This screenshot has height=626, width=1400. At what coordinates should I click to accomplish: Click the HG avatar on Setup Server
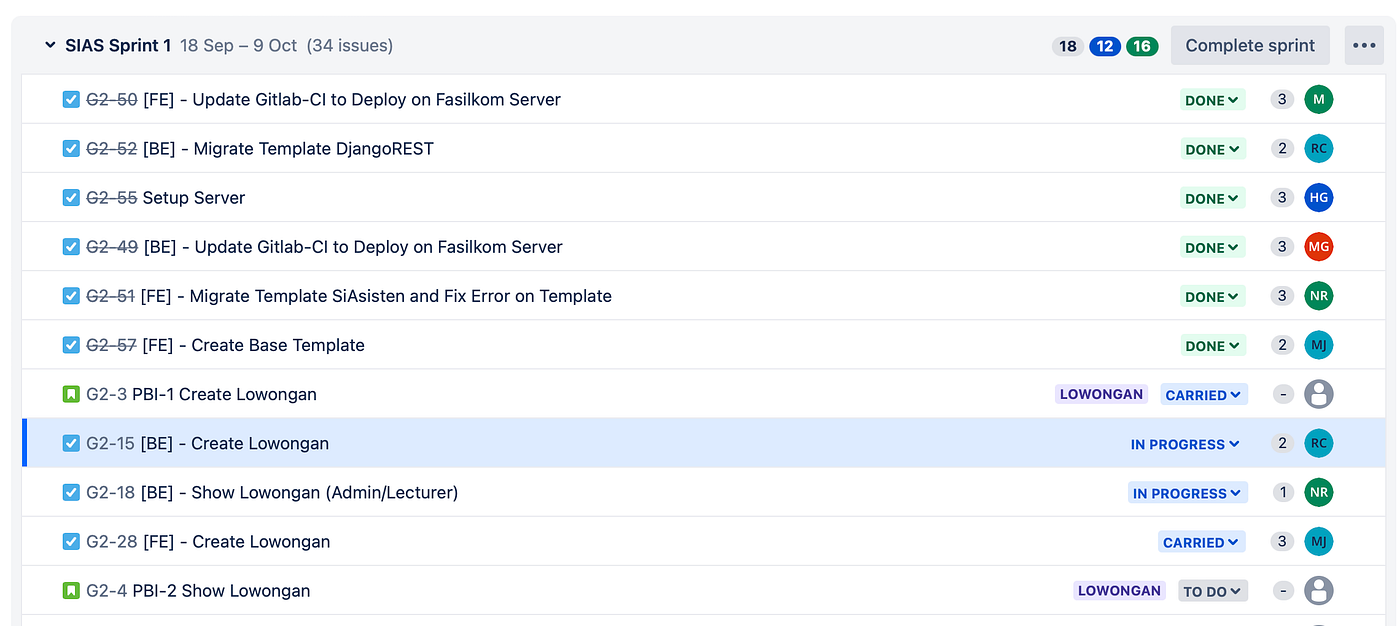1319,198
